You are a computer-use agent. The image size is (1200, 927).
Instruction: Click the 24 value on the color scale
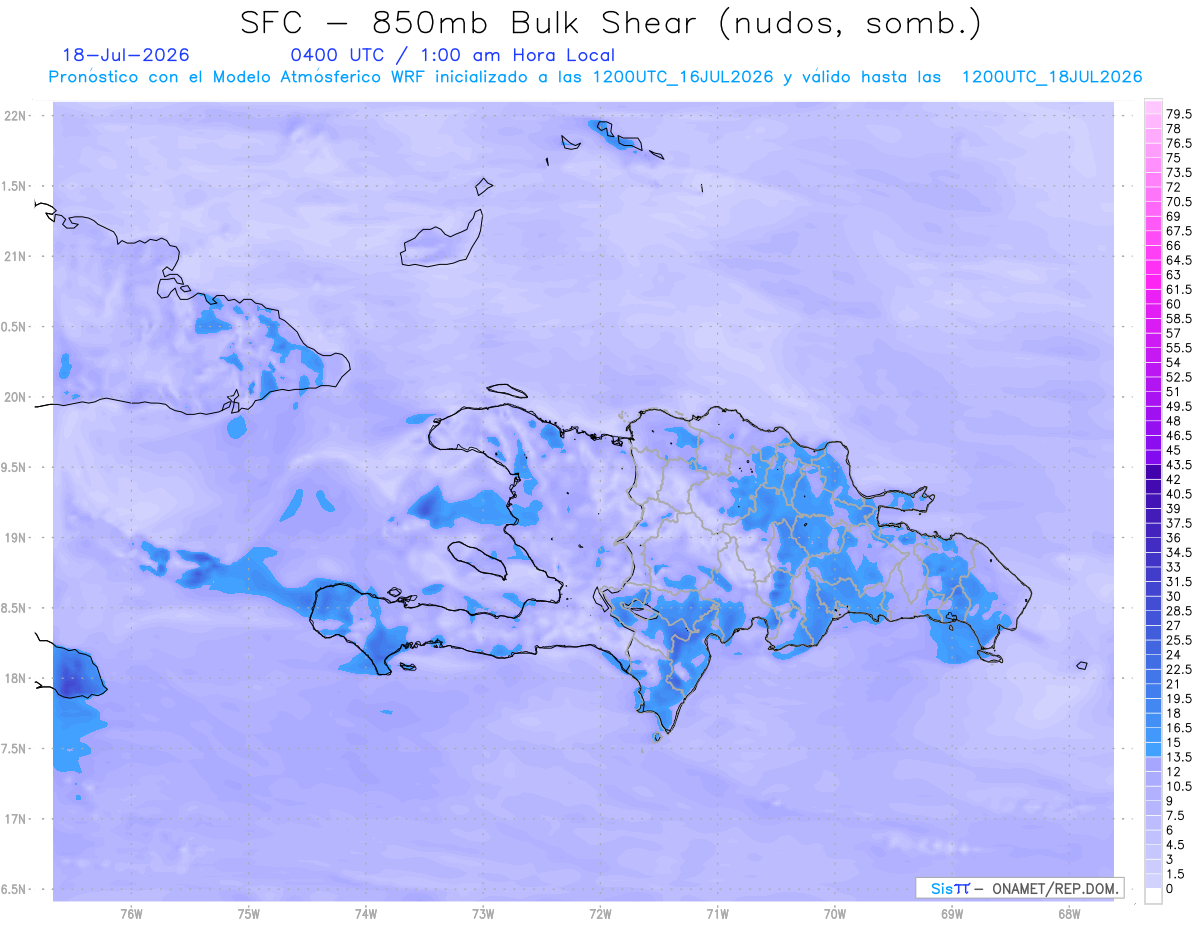click(x=1174, y=655)
